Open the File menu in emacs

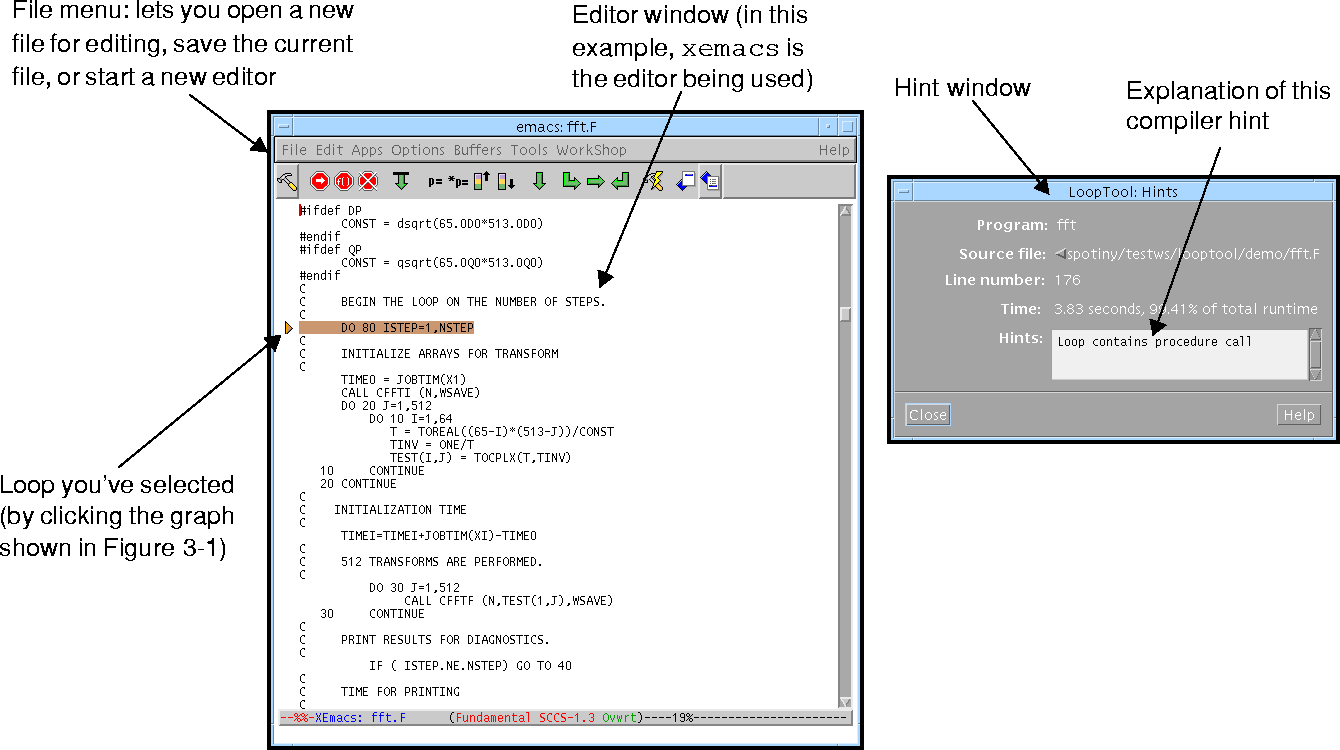pyautogui.click(x=294, y=150)
